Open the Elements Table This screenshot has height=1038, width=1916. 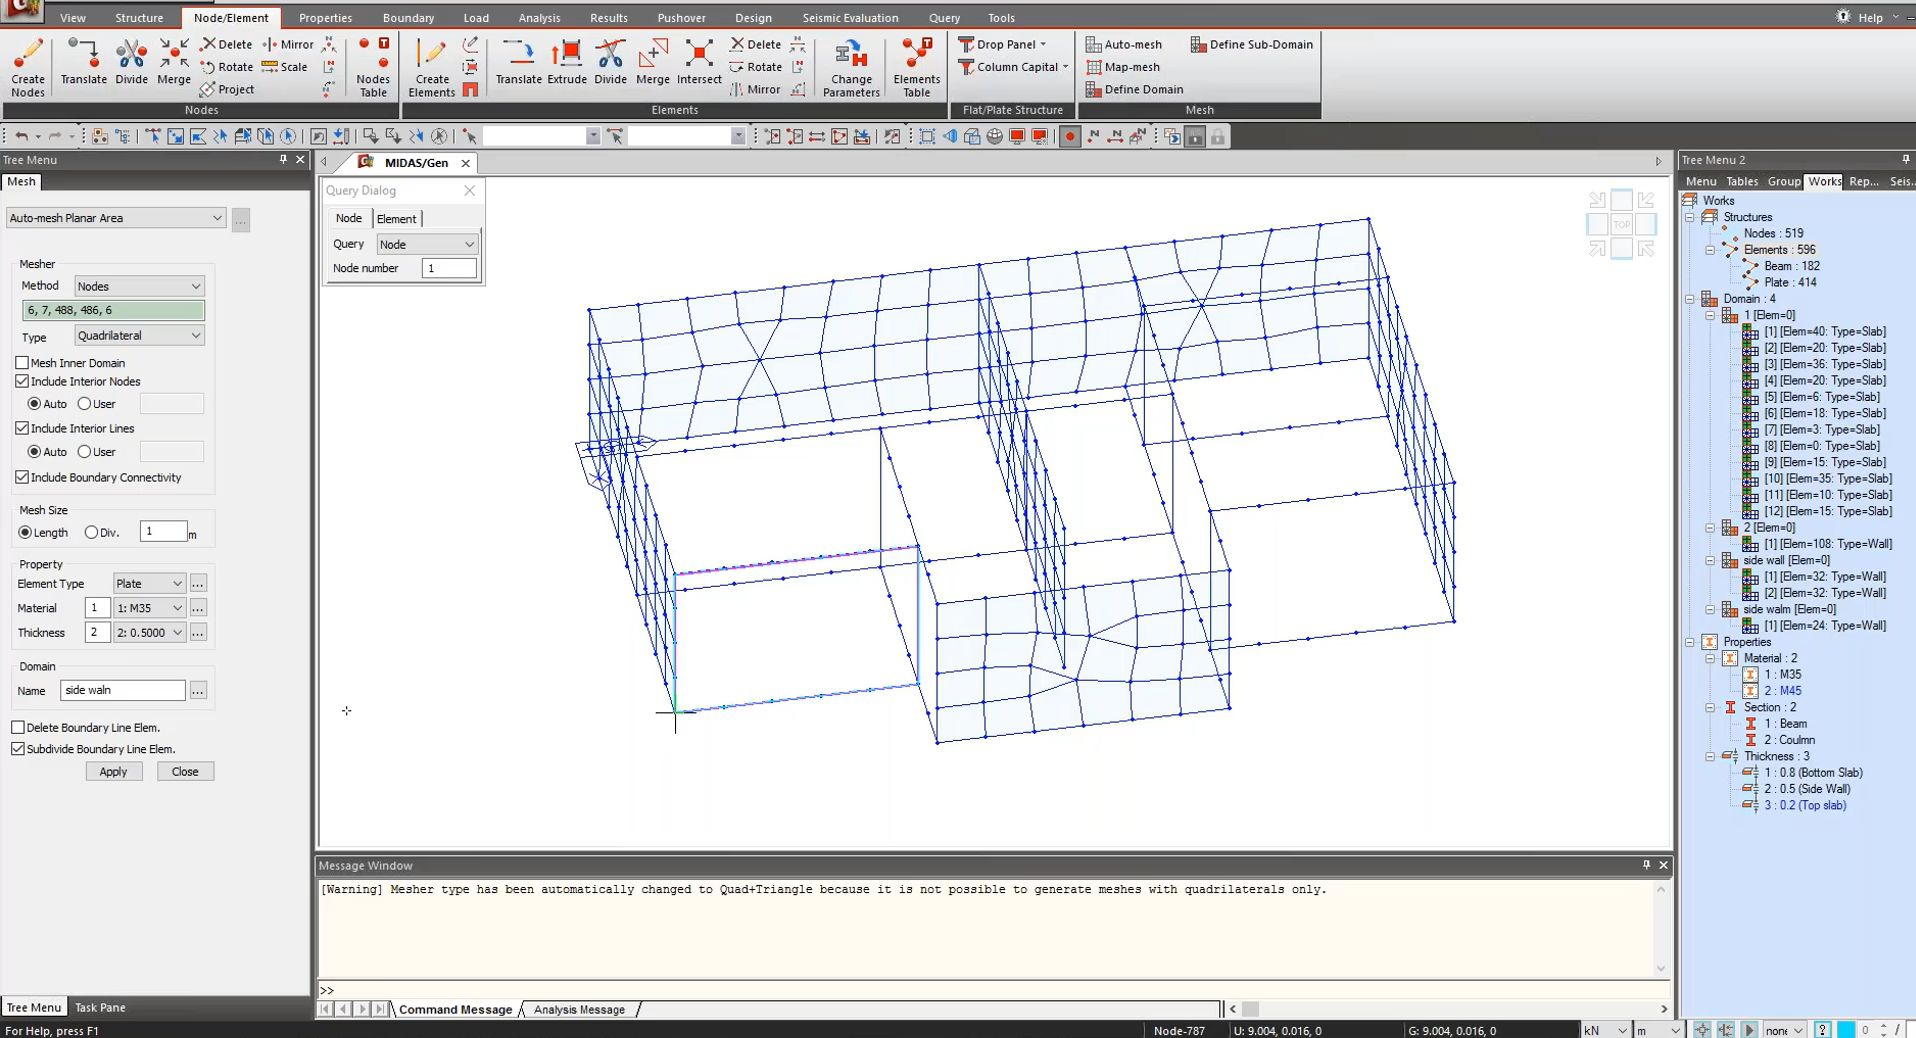(916, 67)
